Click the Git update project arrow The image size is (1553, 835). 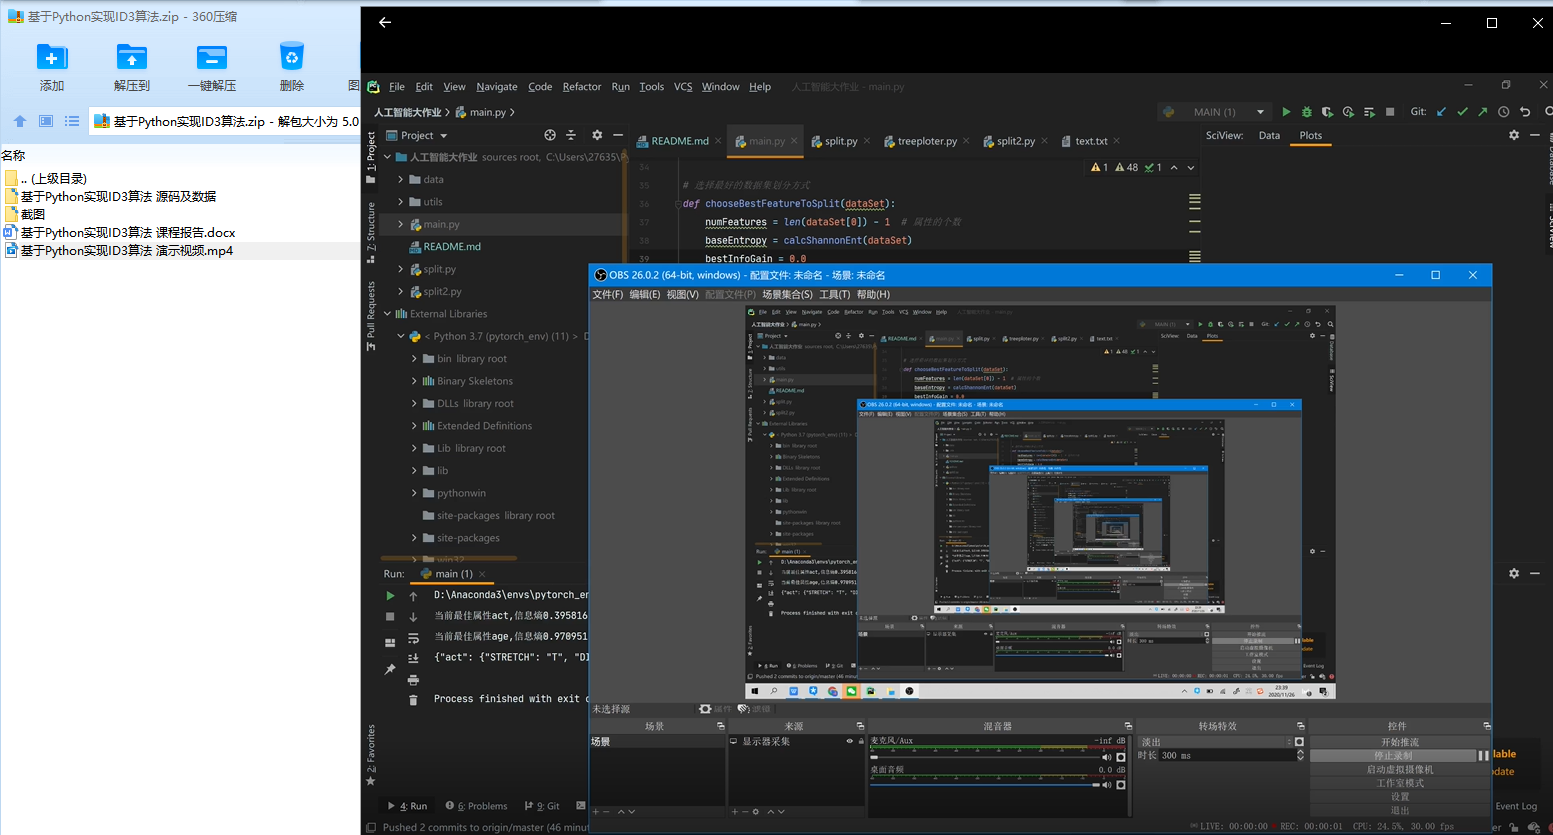click(1441, 112)
